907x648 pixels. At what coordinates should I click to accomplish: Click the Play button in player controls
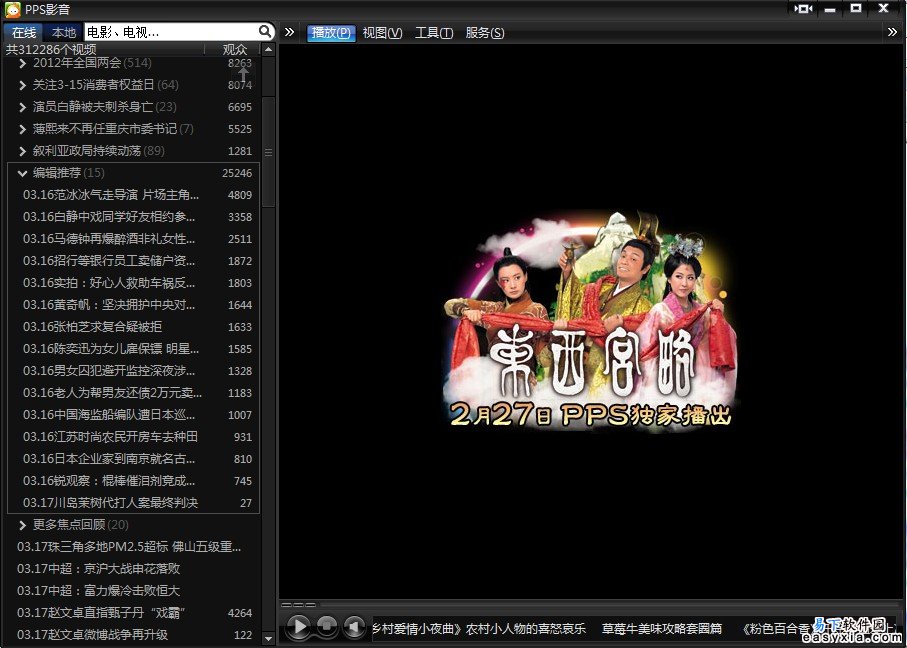pyautogui.click(x=298, y=627)
